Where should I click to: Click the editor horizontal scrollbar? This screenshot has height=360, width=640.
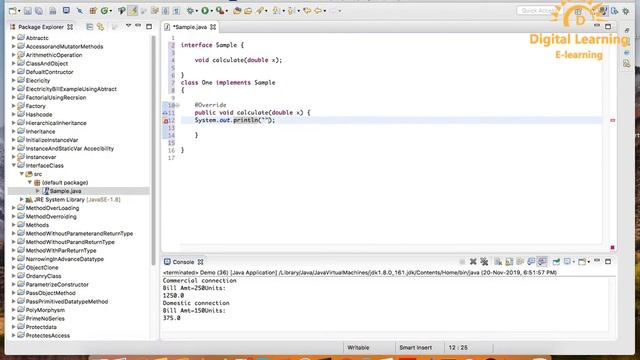pyautogui.click(x=391, y=248)
